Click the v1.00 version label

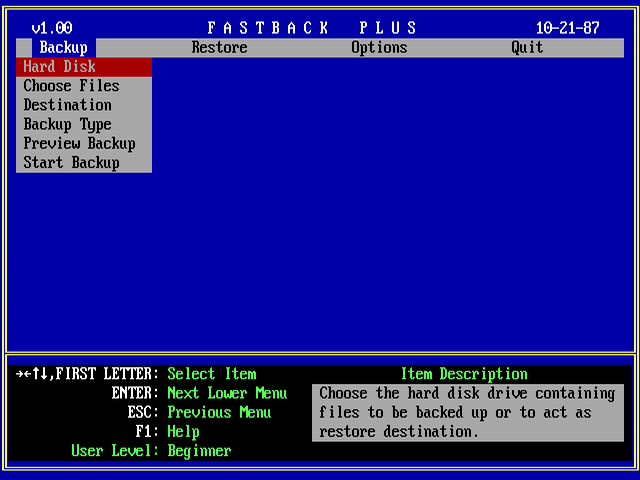pos(52,28)
